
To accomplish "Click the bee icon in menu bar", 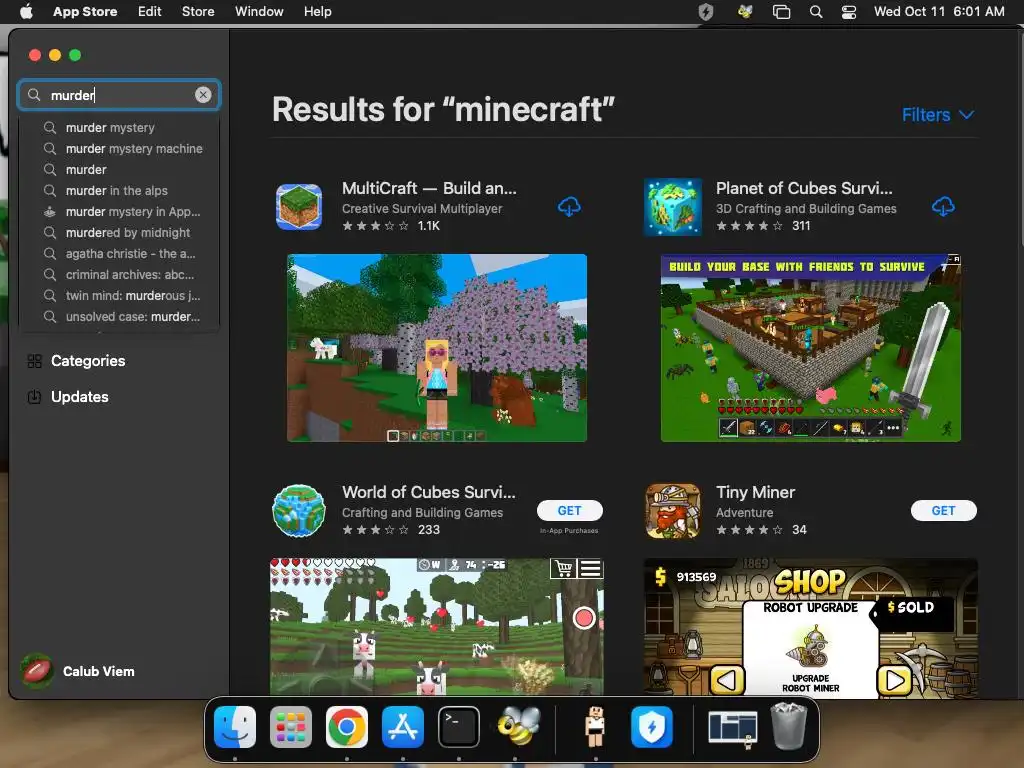I will point(744,11).
